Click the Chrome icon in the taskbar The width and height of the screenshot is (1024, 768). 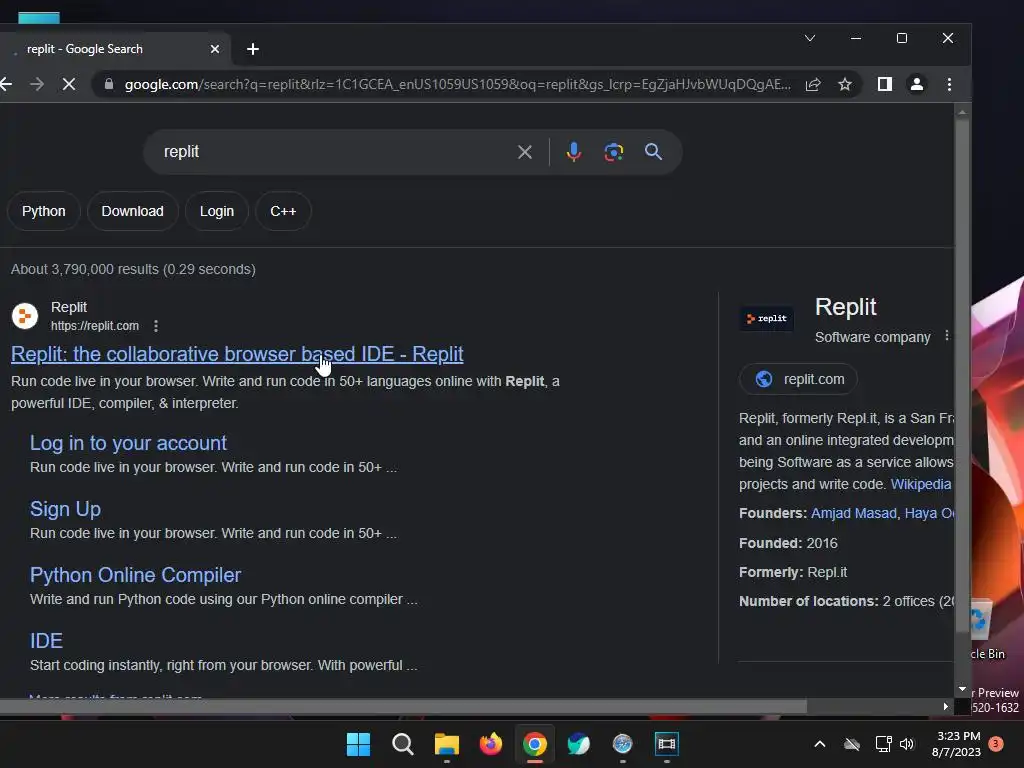[x=534, y=744]
